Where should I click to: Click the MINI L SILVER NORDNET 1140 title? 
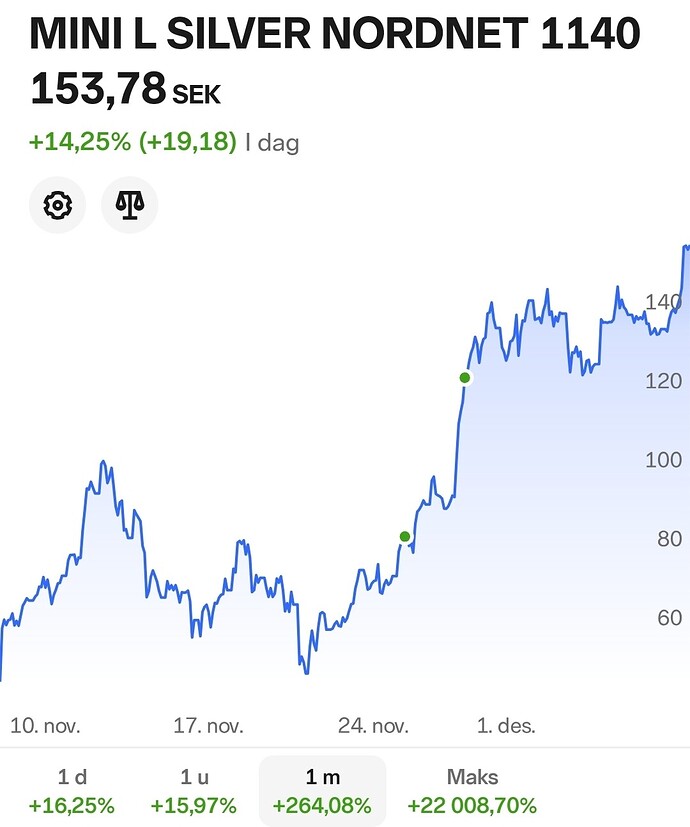(x=335, y=35)
